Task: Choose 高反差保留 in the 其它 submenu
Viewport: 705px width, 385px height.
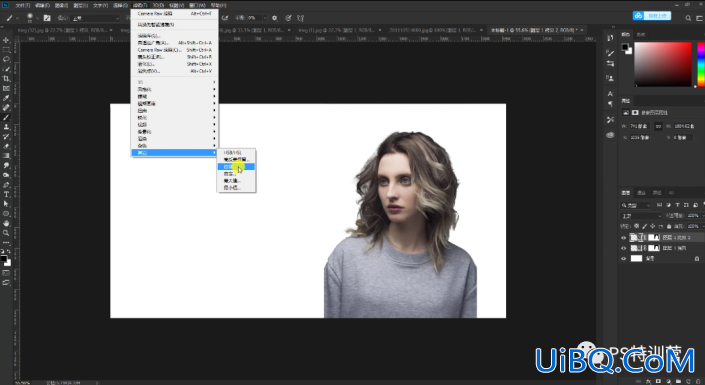Action: [x=236, y=160]
